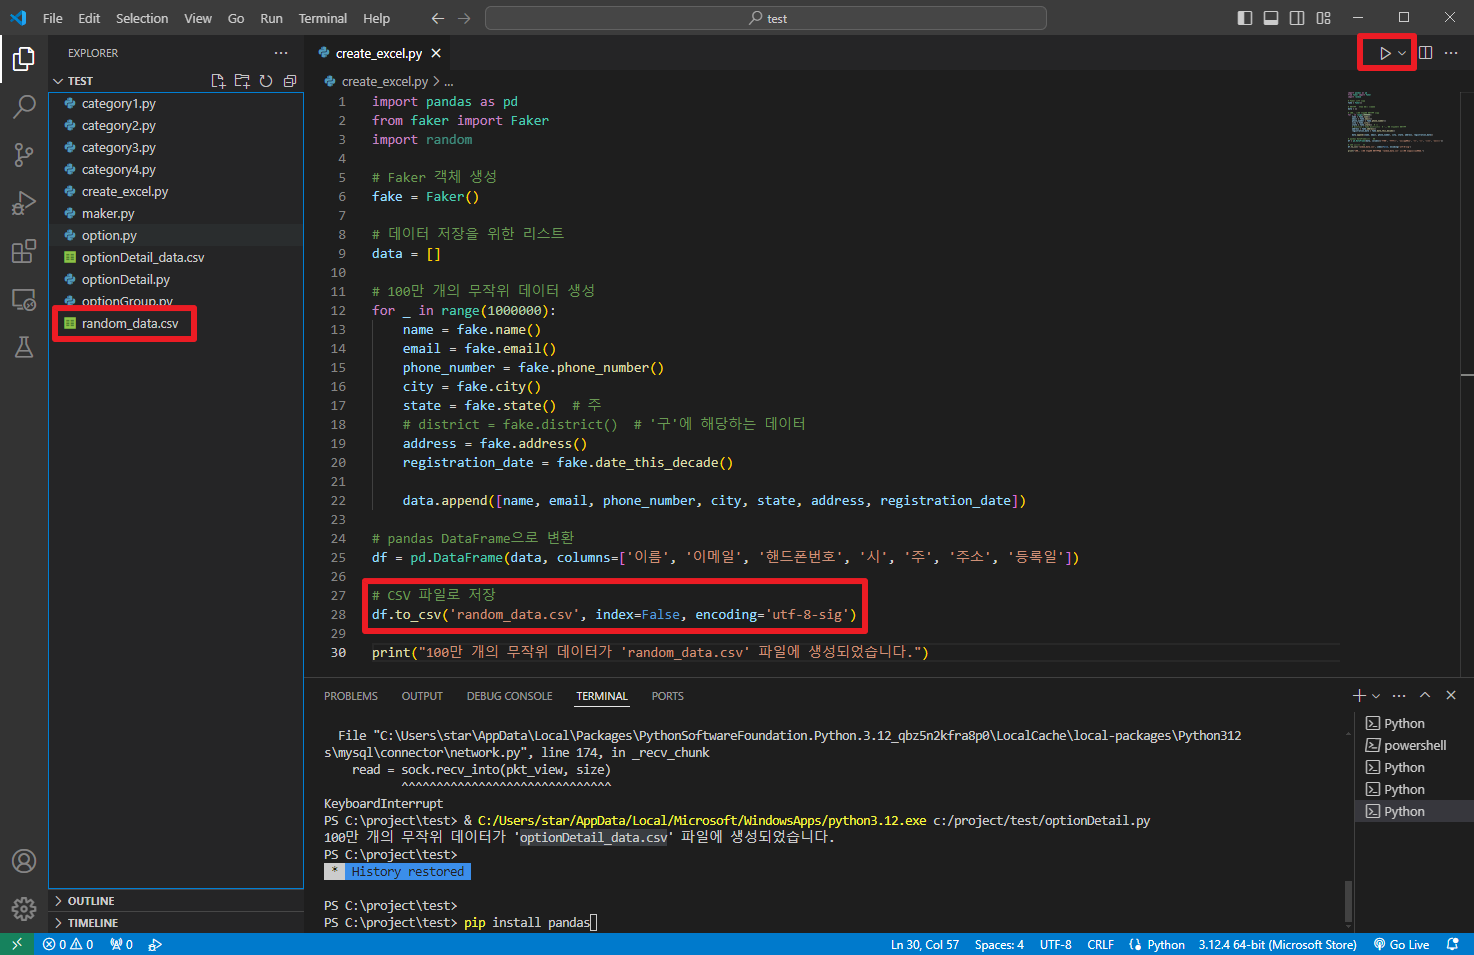The height and width of the screenshot is (955, 1474).
Task: Click the terminal vertical scrollbar
Action: tap(1349, 902)
